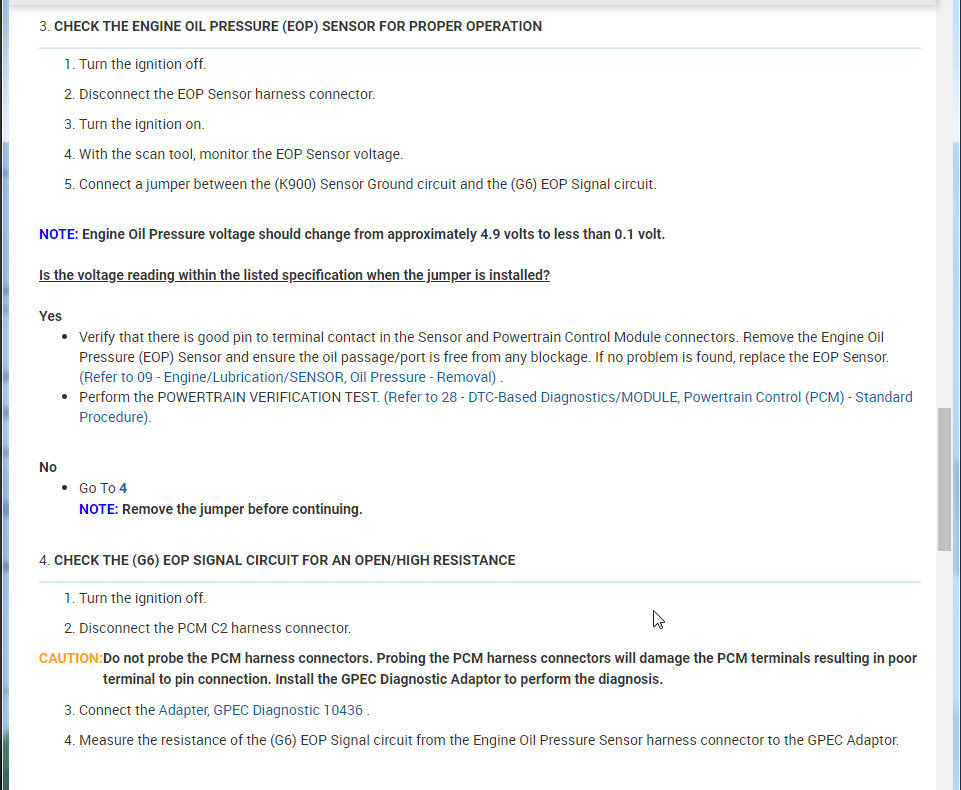The image size is (961, 790).
Task: Click the scrollbar track below the thumb
Action: pos(944,670)
